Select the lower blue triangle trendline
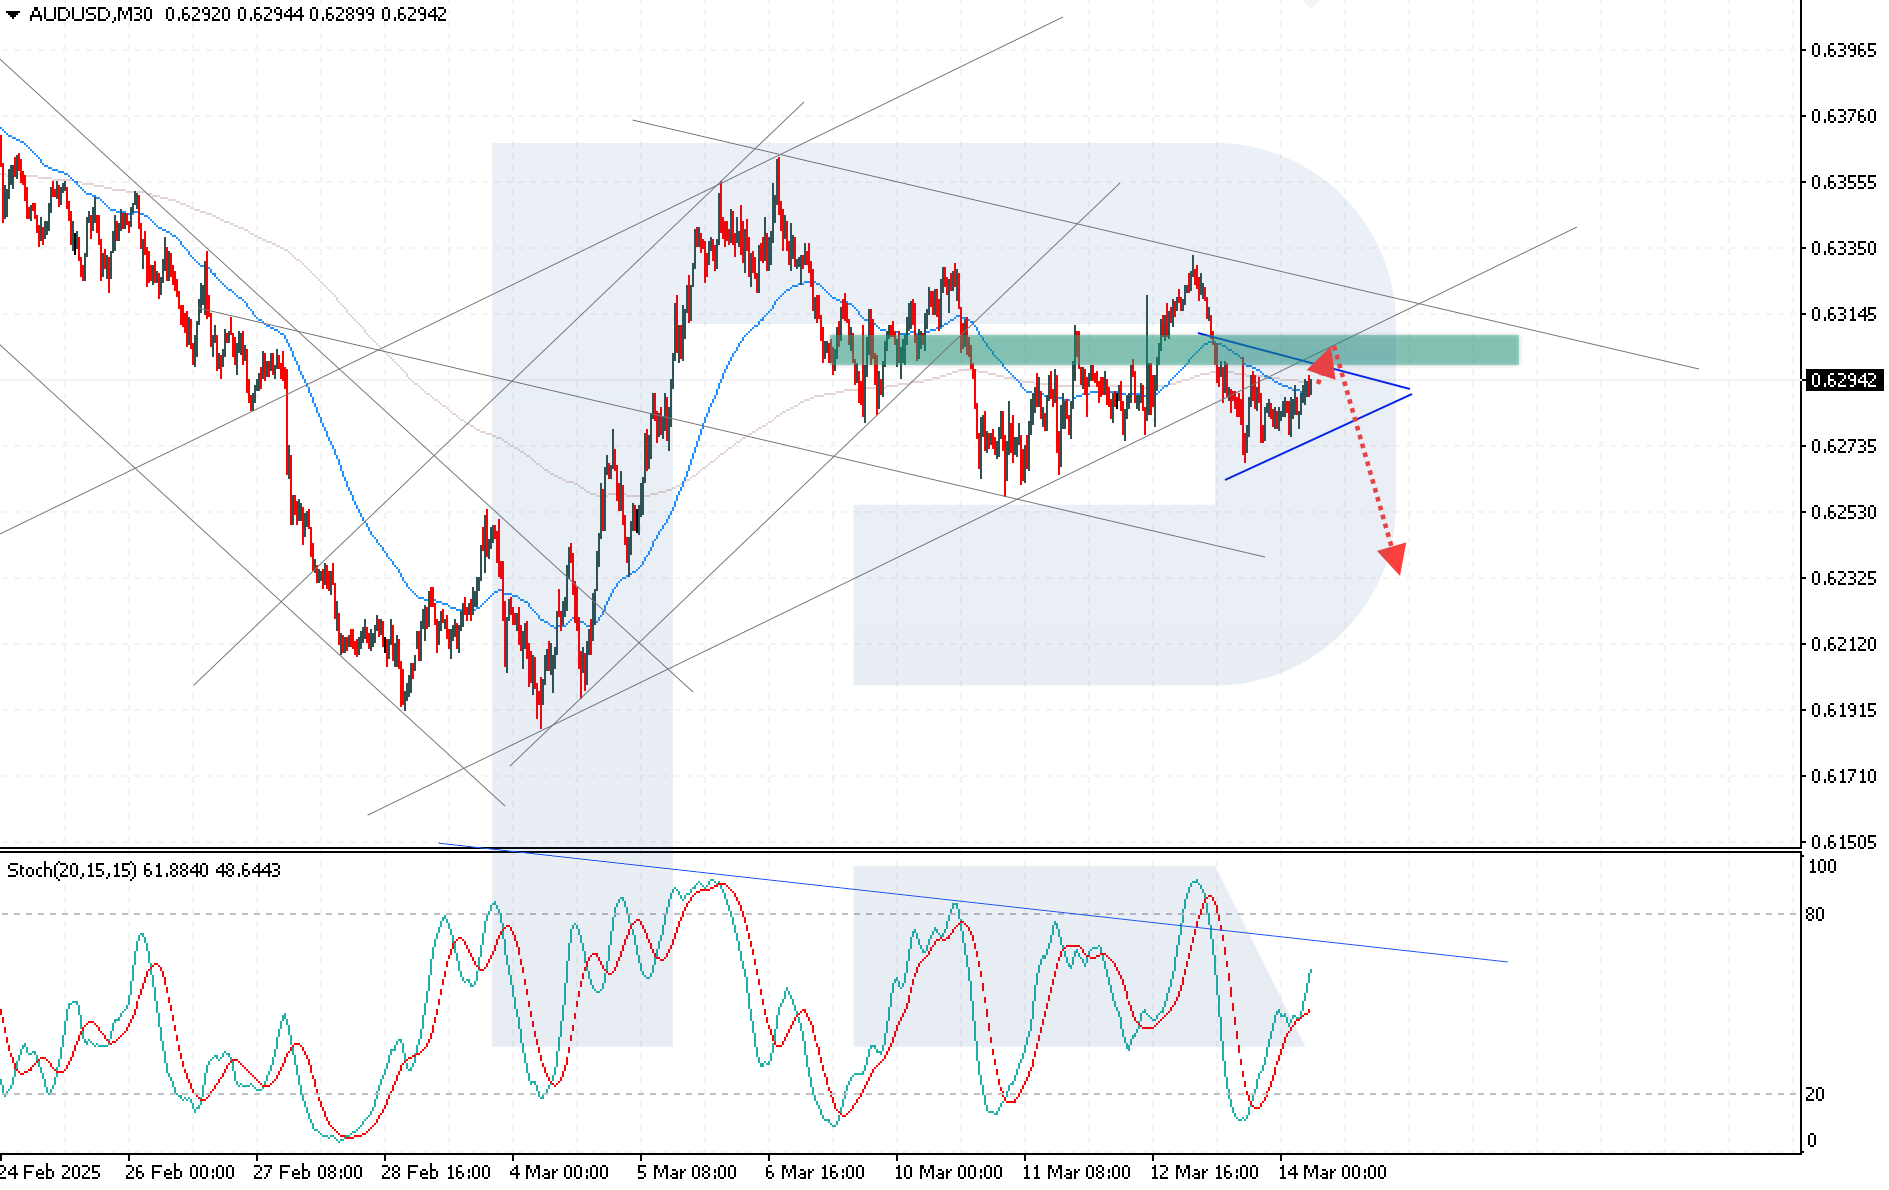The image size is (1889, 1190). click(1318, 437)
